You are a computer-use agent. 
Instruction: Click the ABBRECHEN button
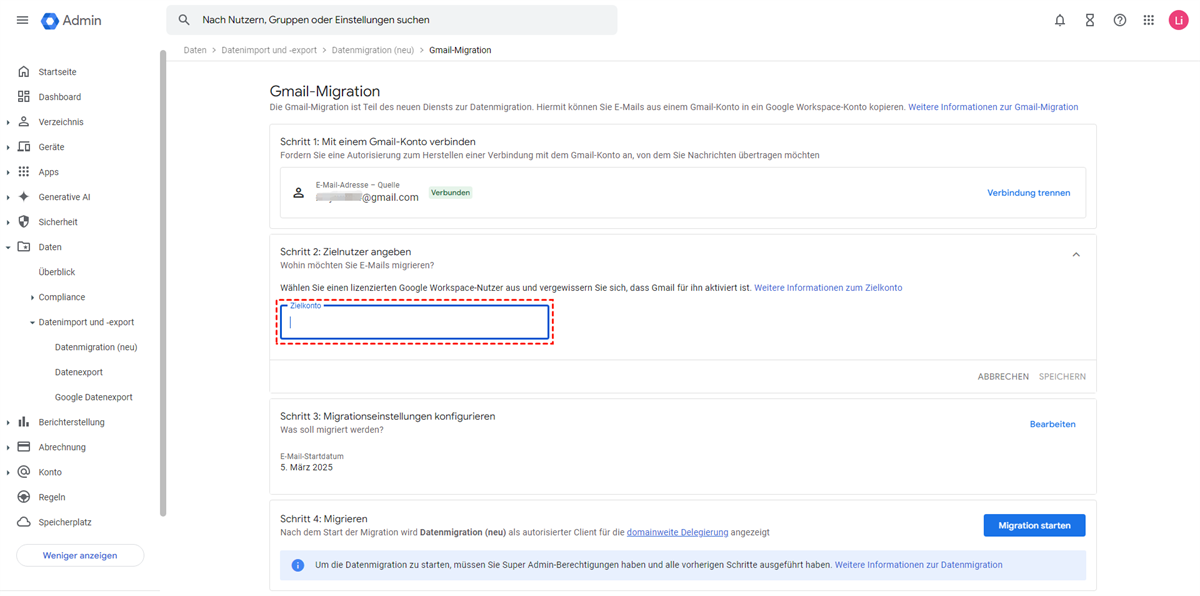coord(1003,377)
